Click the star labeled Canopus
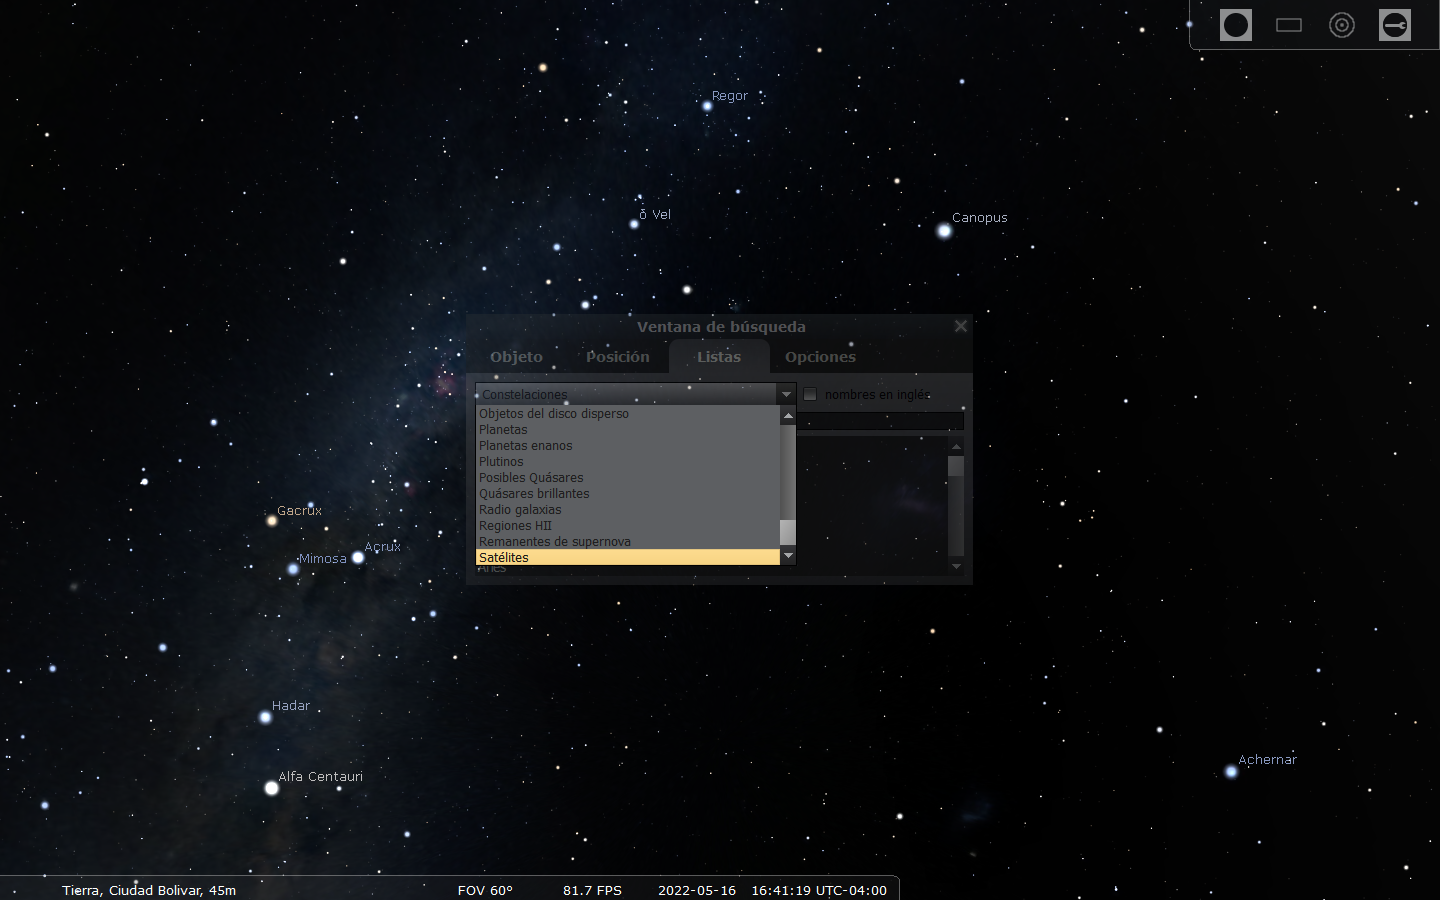1440x900 pixels. pos(944,231)
